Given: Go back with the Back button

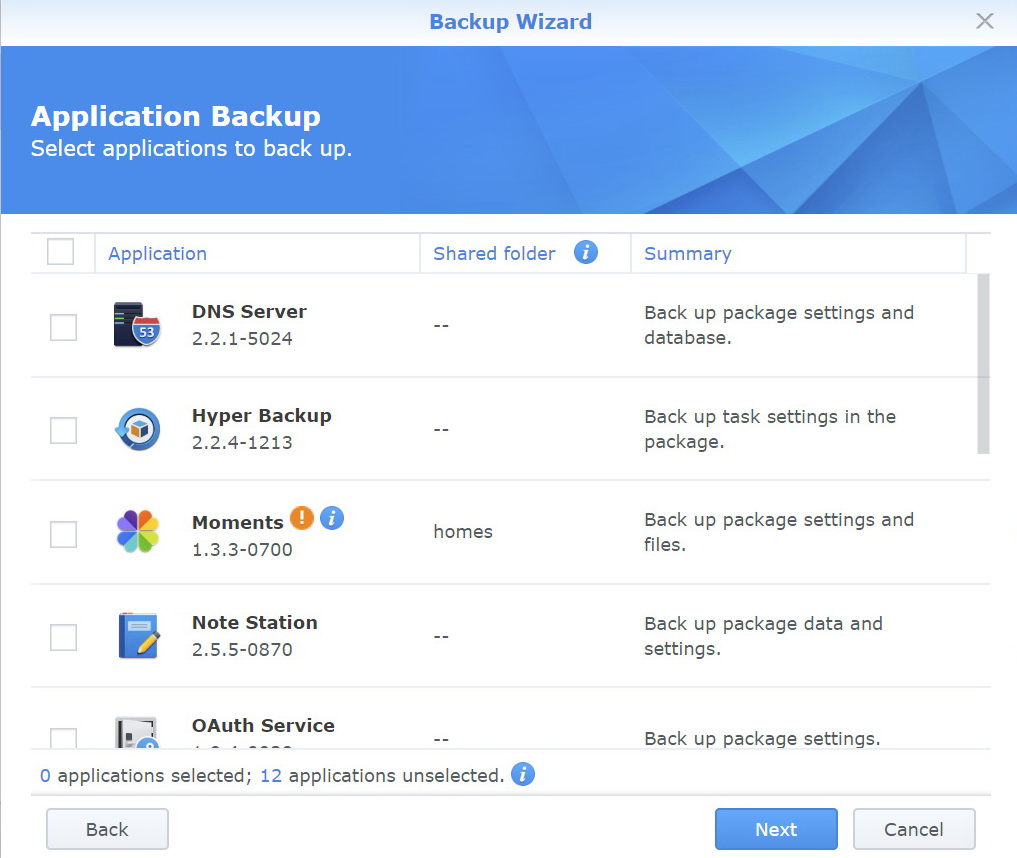Looking at the screenshot, I should (107, 829).
